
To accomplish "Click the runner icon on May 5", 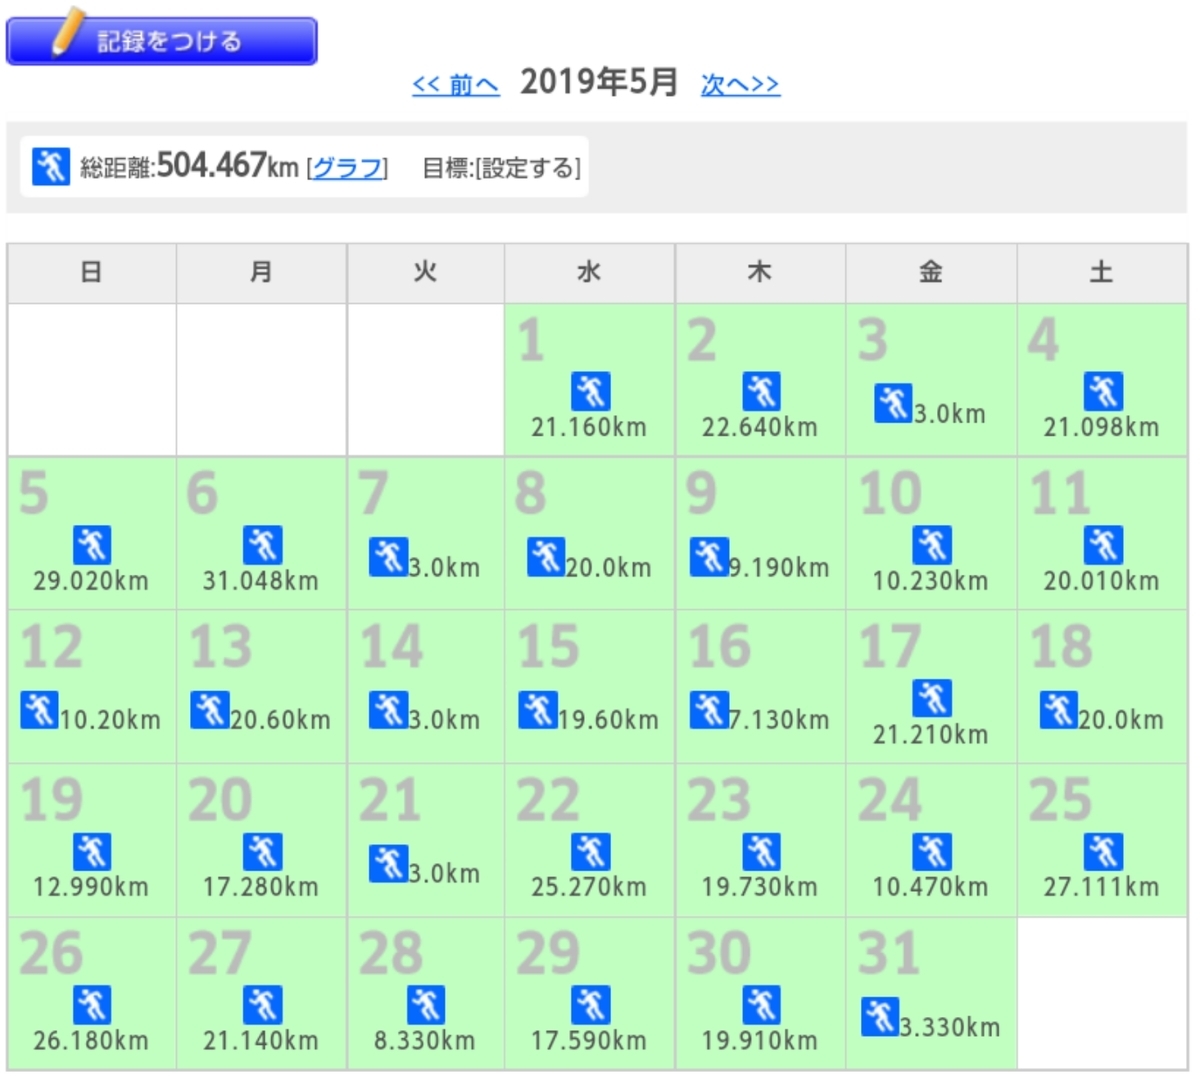I will 91,545.
